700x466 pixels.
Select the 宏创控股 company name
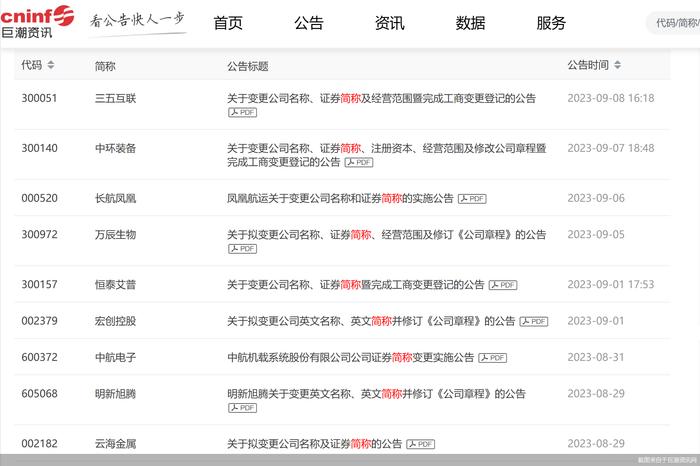[115, 321]
